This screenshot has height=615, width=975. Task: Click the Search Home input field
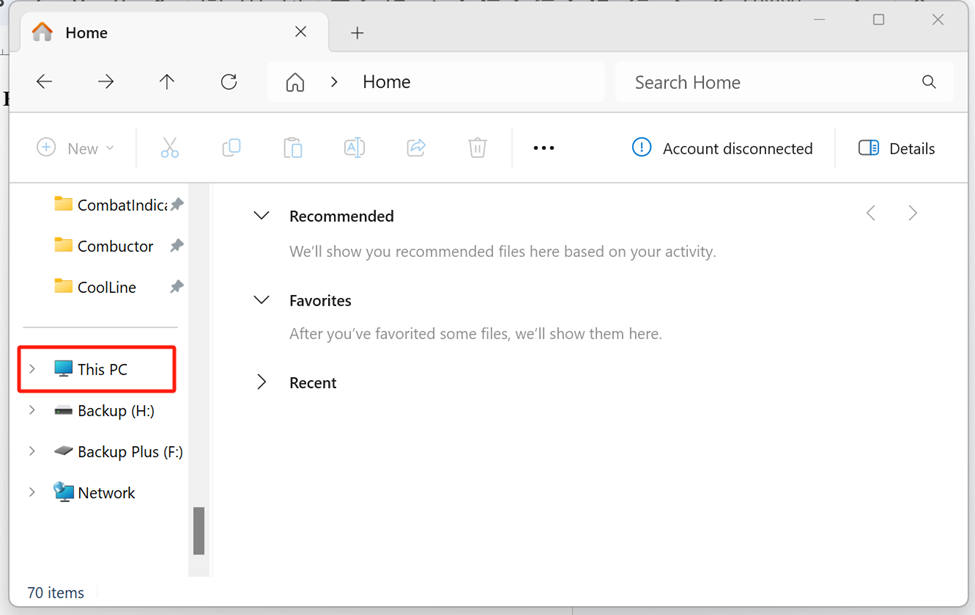pos(770,82)
